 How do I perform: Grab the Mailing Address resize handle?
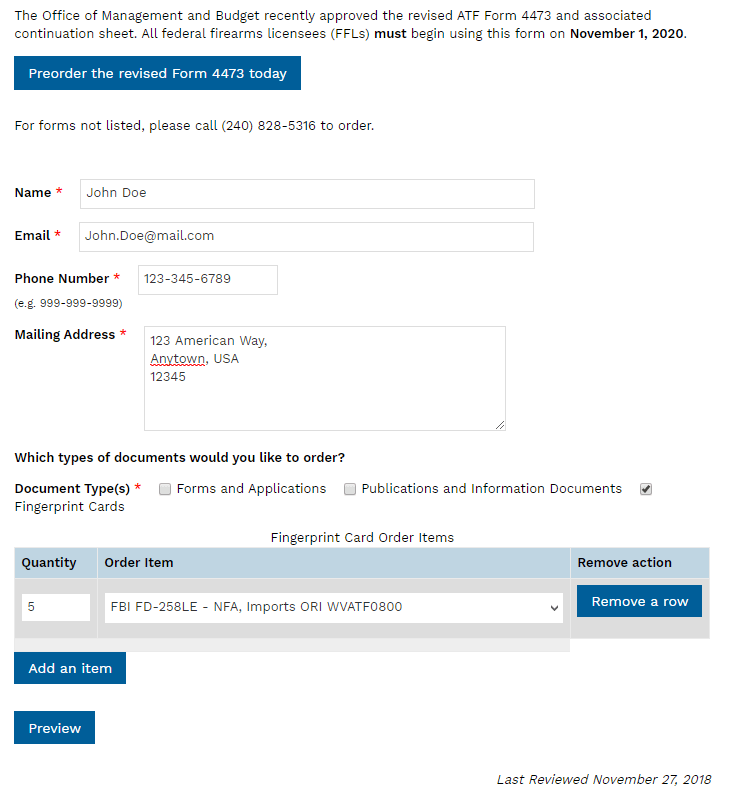(x=500, y=425)
